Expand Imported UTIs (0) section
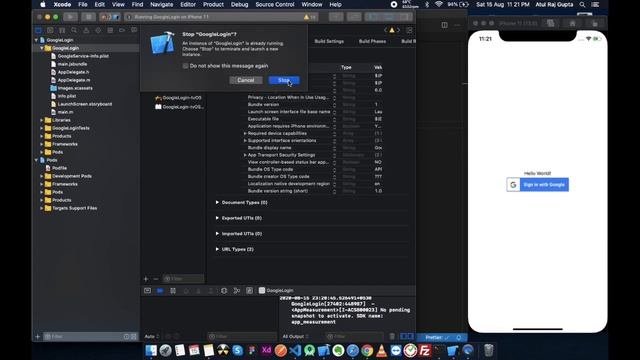The image size is (640, 360). [x=217, y=233]
